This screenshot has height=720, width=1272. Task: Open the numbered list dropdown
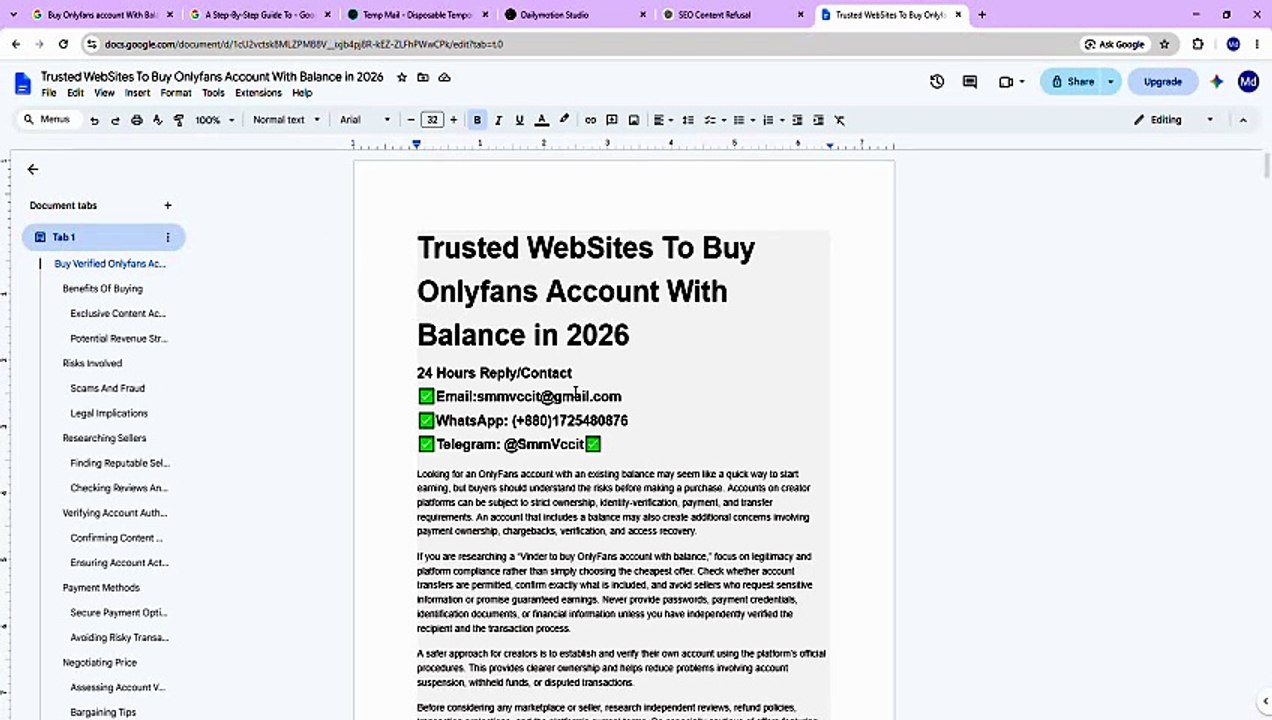[x=772, y=120]
